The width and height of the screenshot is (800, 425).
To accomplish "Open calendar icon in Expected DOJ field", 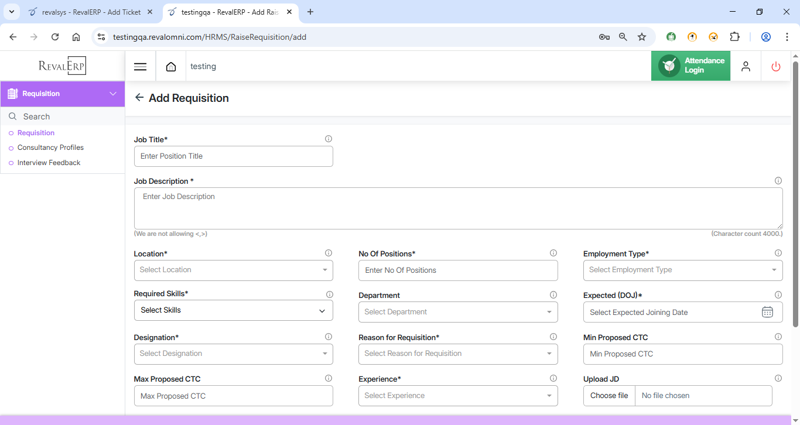I will 767,312.
